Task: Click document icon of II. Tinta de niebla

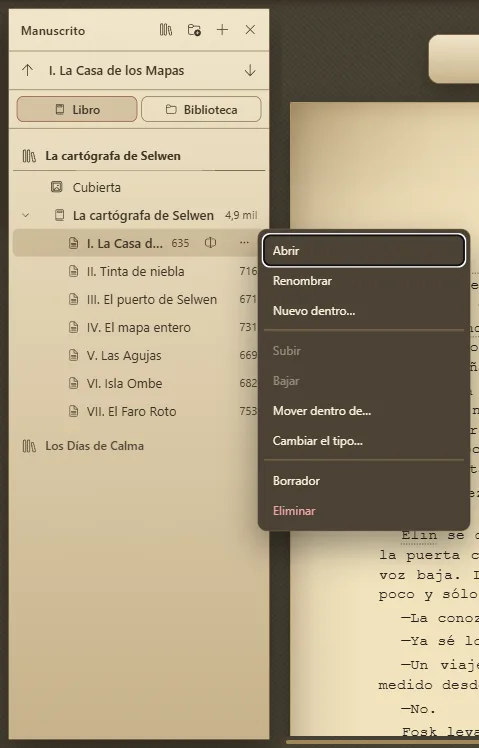Action: (73, 271)
